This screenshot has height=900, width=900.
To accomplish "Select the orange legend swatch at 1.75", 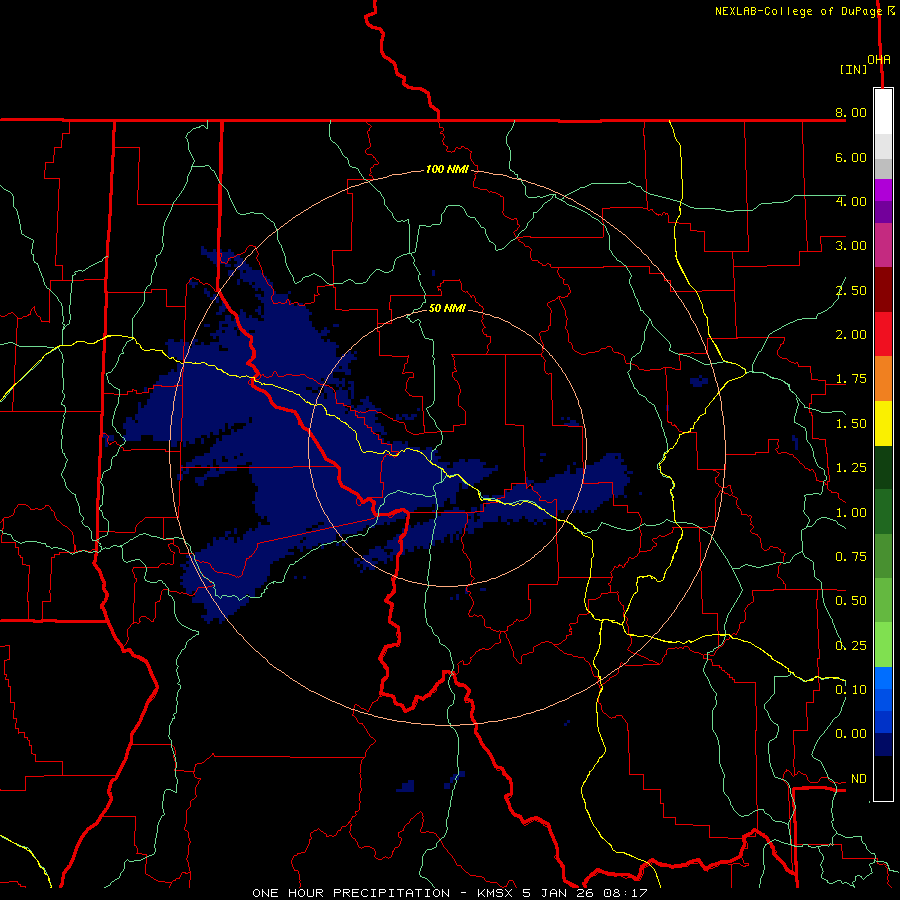I will 883,379.
